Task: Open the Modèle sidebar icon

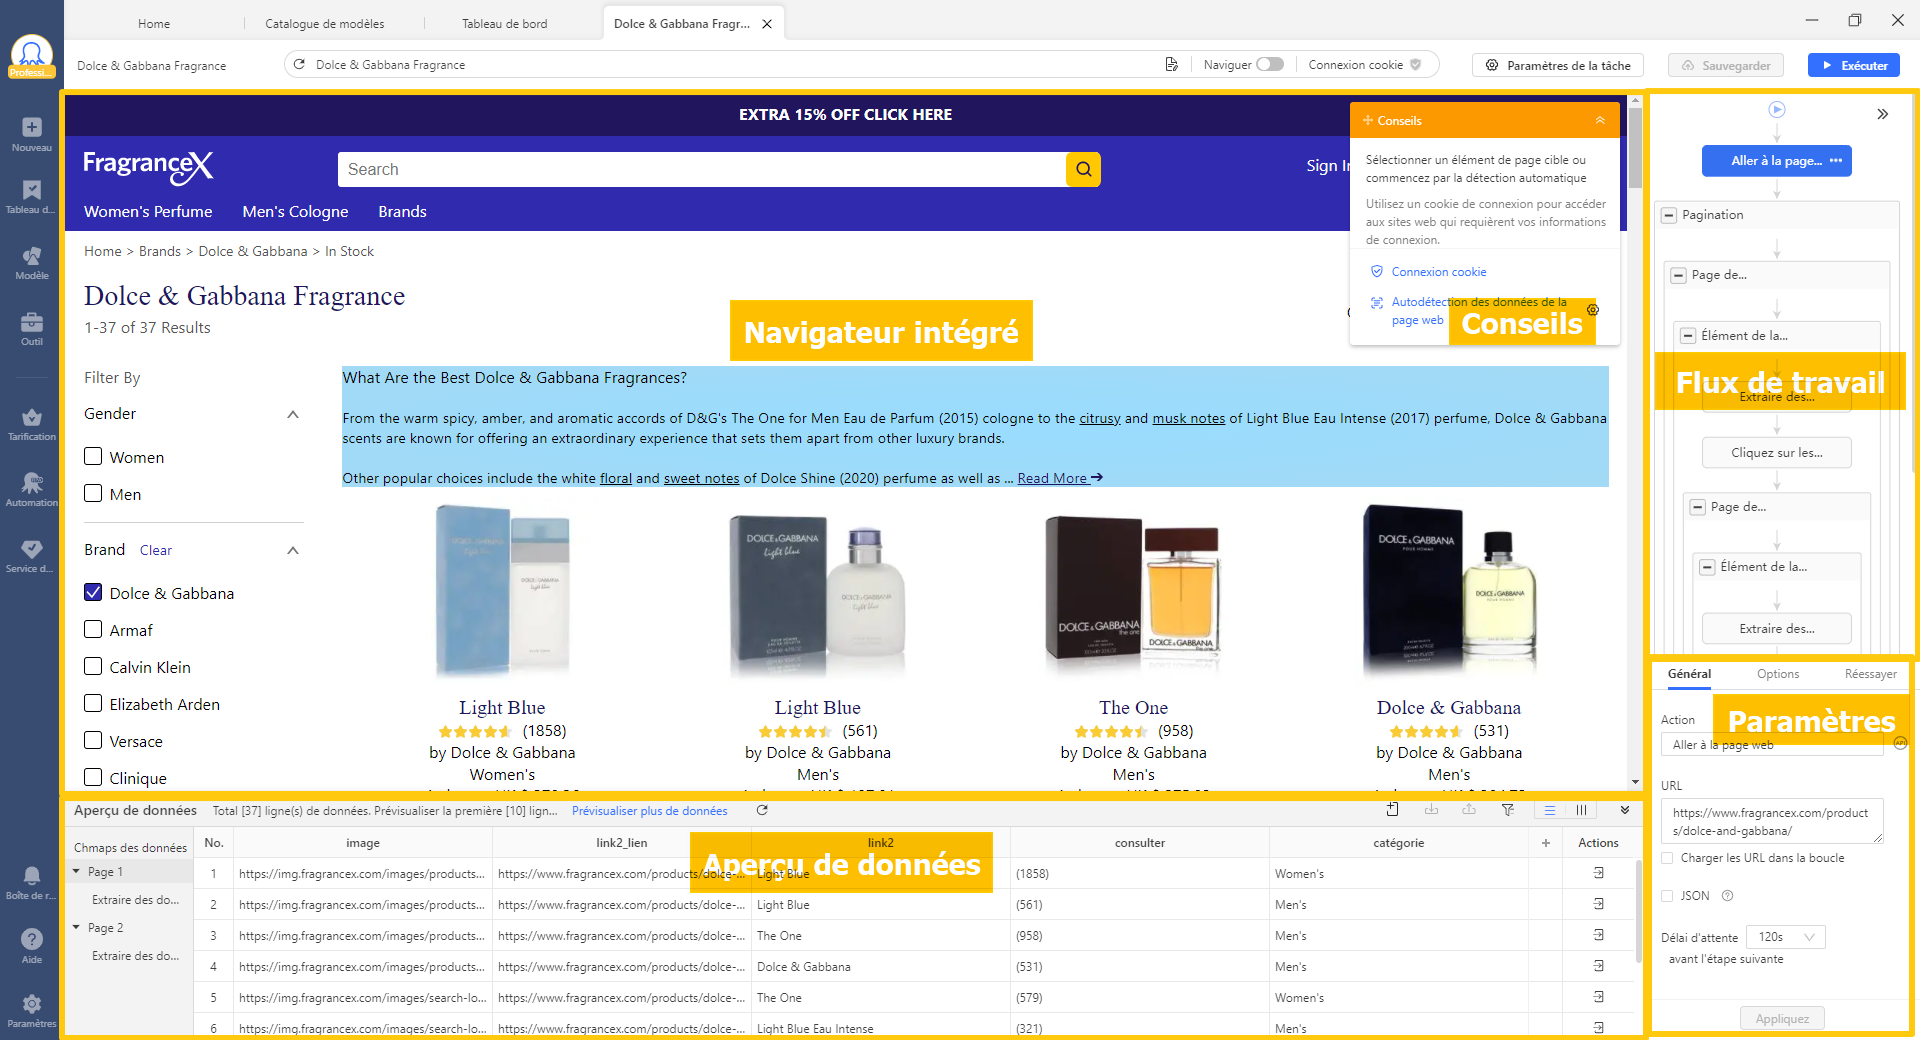Action: (x=32, y=262)
